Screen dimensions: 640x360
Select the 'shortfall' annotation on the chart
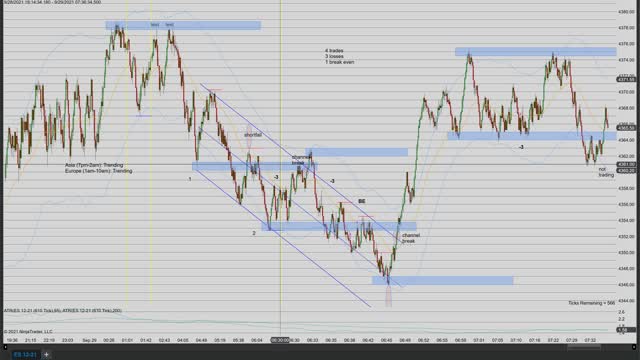(x=253, y=135)
